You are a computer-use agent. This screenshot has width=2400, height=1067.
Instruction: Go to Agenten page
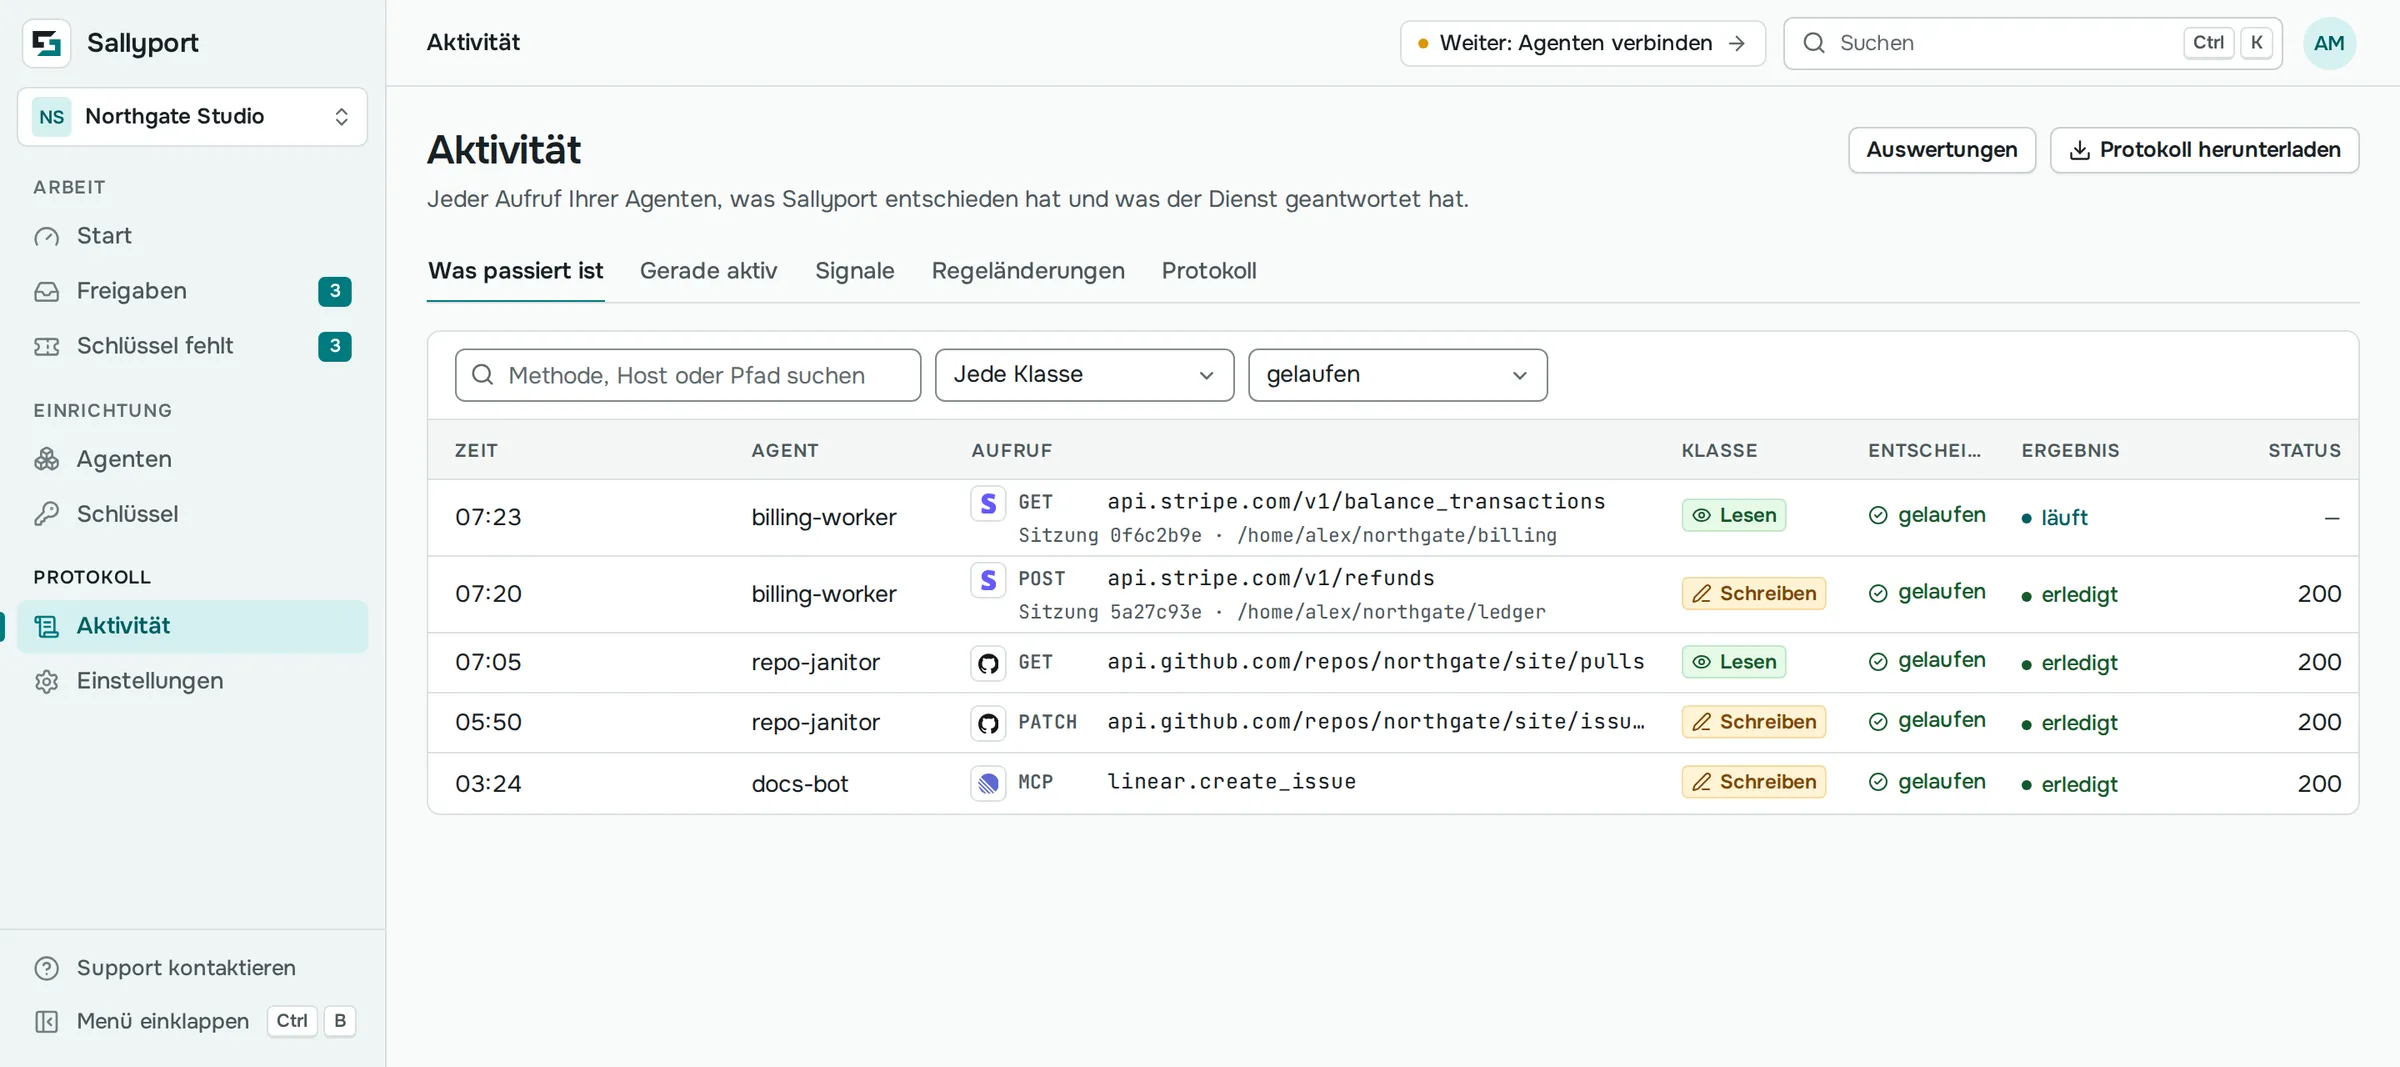click(x=192, y=459)
